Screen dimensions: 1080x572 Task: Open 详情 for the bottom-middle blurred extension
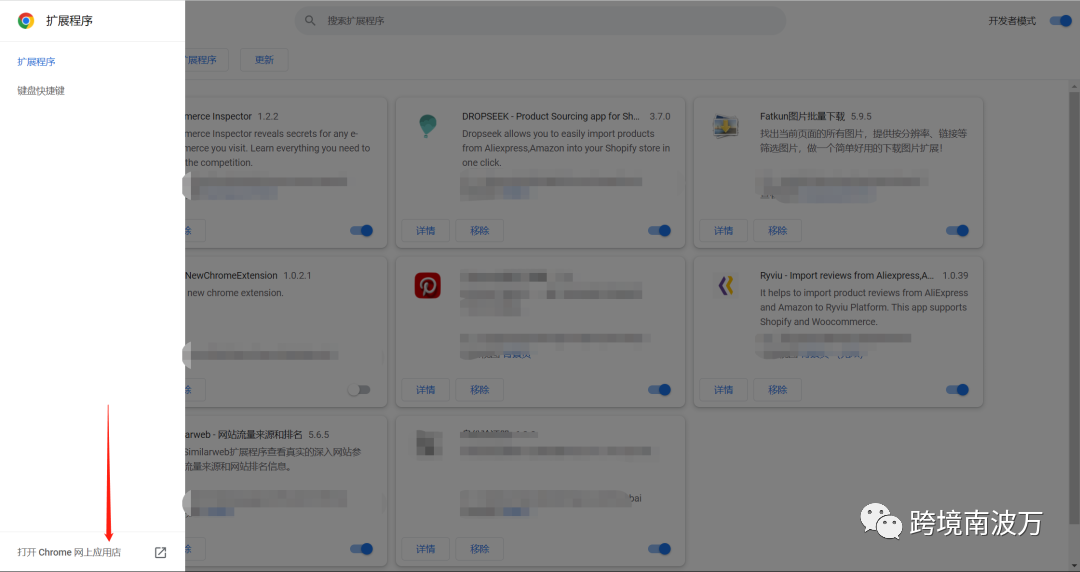[x=426, y=549]
